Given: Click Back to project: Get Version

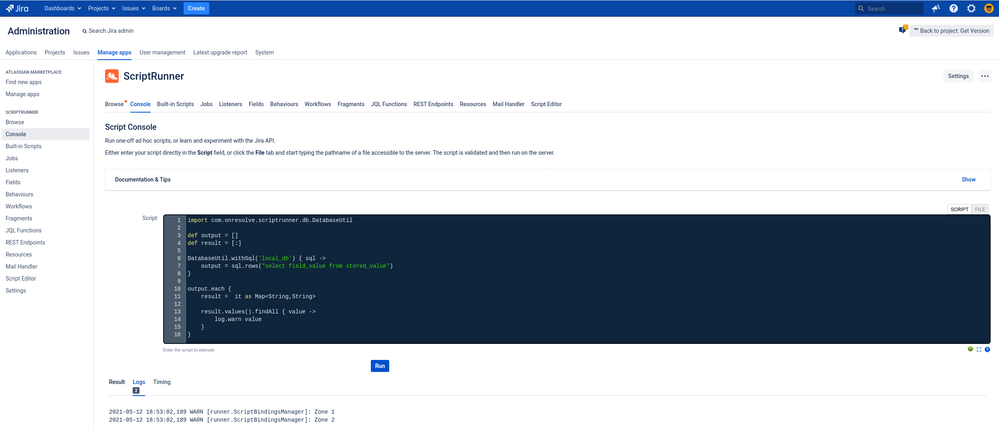Looking at the screenshot, I should click(952, 31).
